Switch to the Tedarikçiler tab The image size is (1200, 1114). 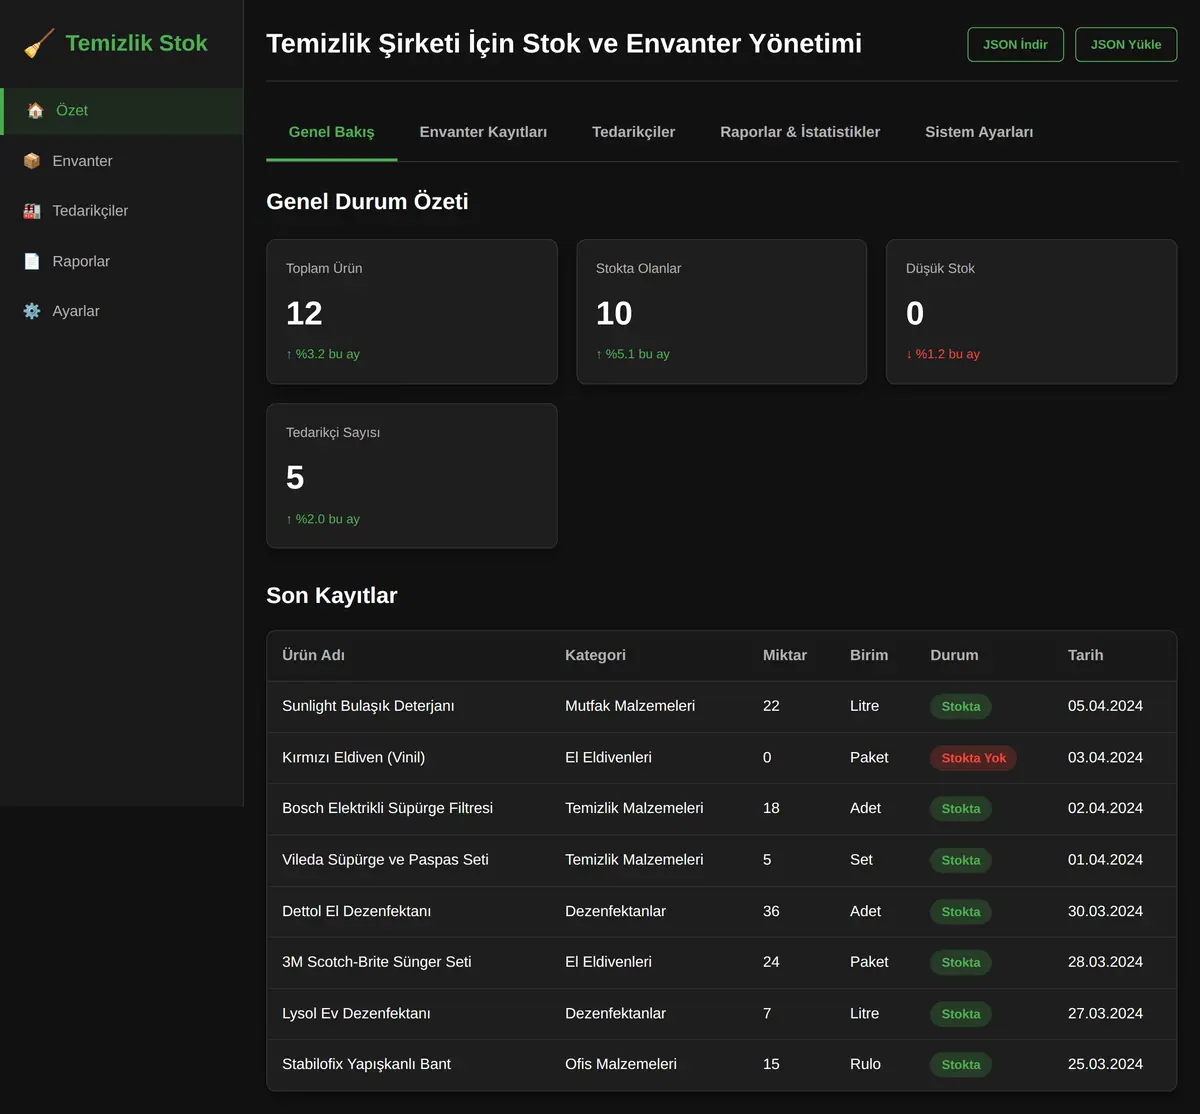coord(633,132)
